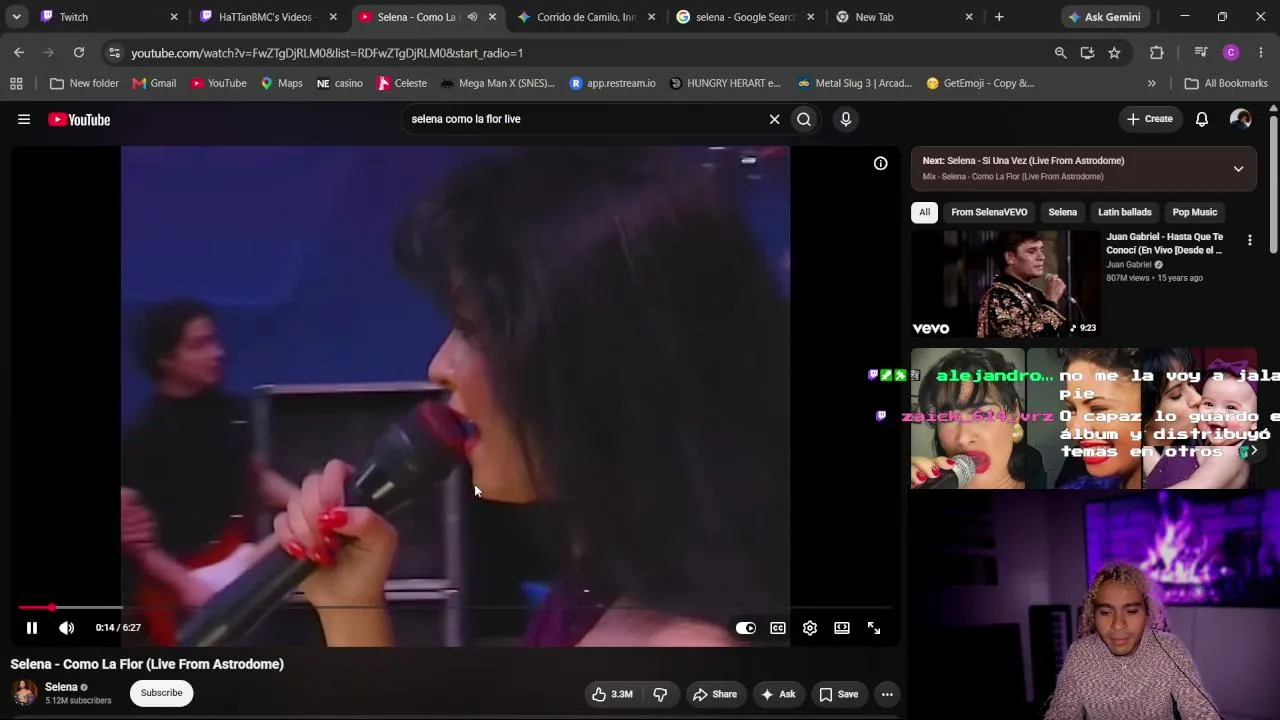The height and width of the screenshot is (720, 1280).
Task: Open the All Bookmarks folder
Action: (x=1226, y=83)
